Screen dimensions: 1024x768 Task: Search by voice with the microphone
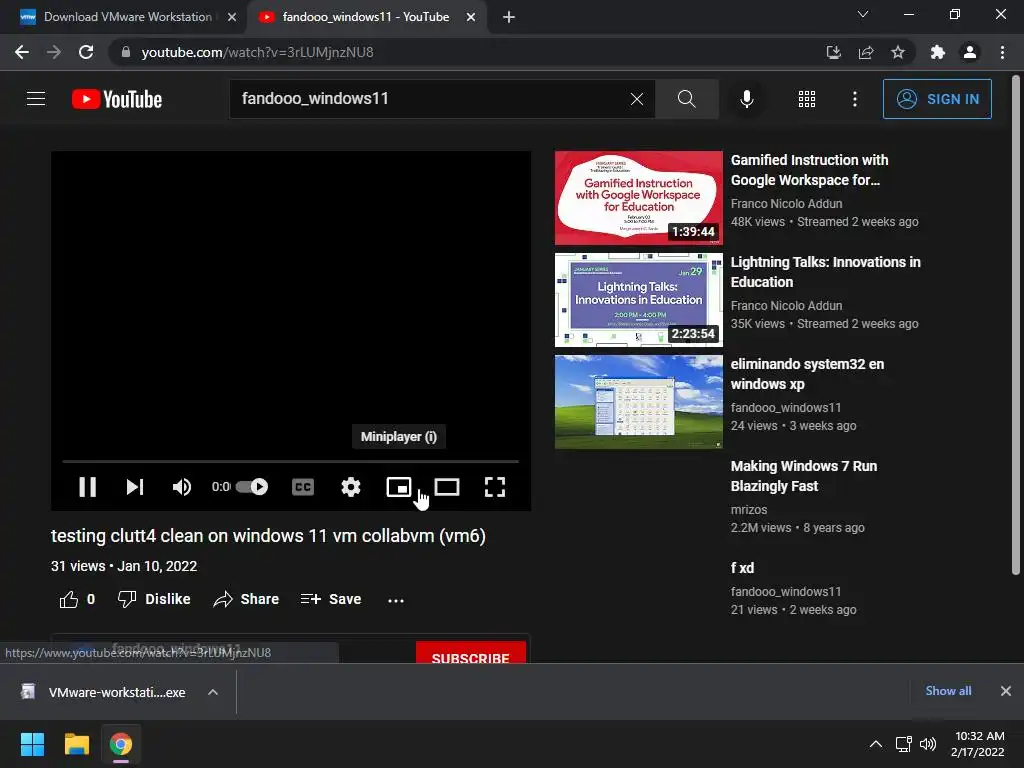click(746, 99)
